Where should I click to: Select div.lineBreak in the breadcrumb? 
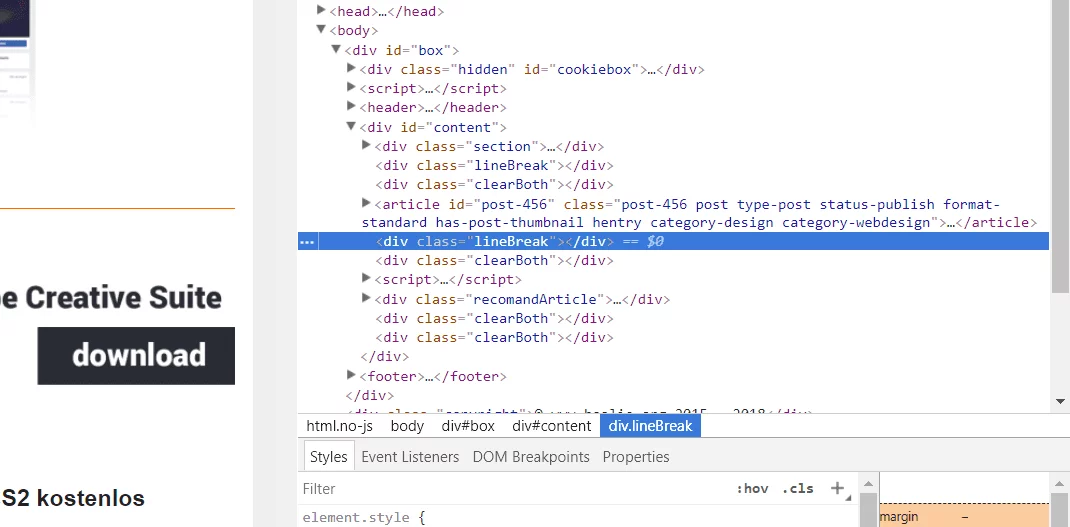coord(650,426)
